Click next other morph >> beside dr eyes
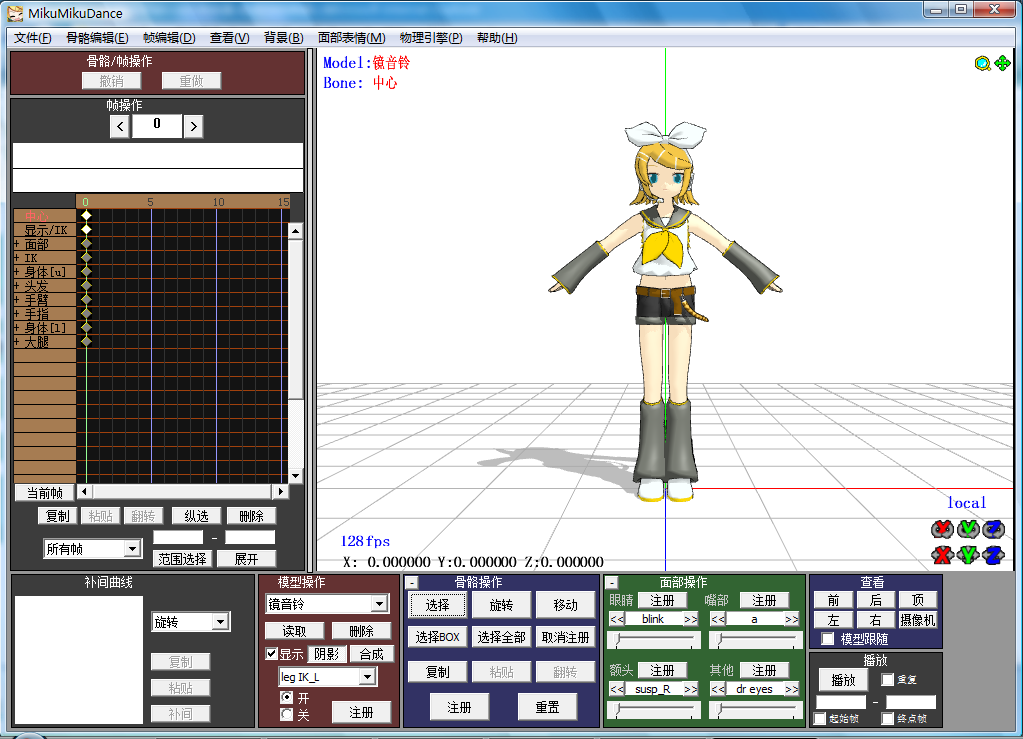The width and height of the screenshot is (1023, 739). [791, 689]
